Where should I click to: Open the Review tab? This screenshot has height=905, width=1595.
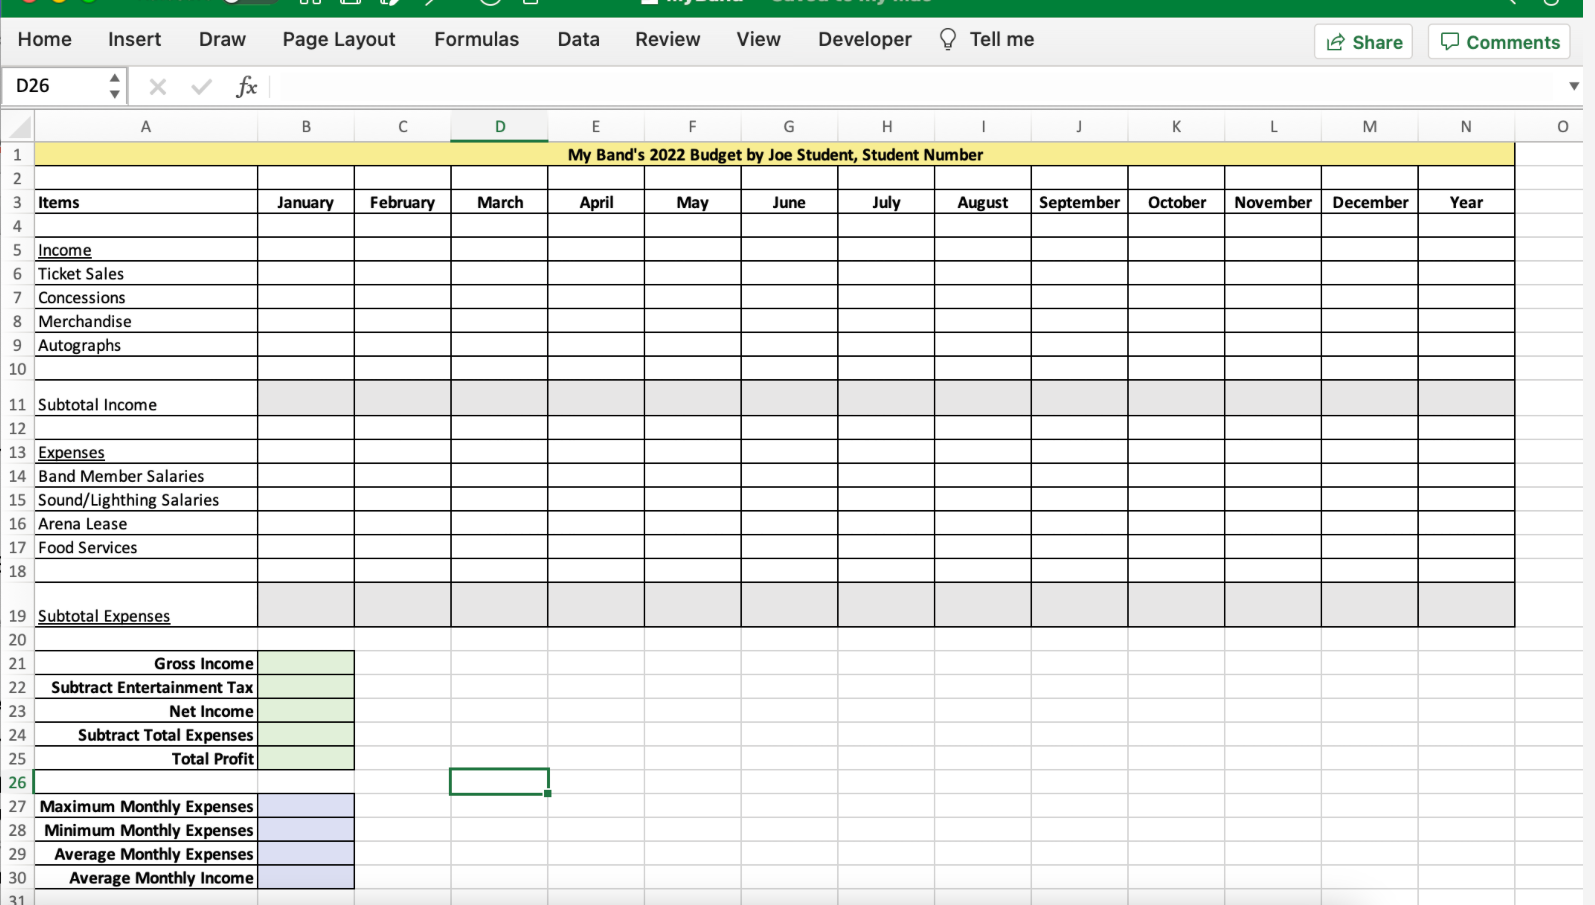pyautogui.click(x=667, y=39)
